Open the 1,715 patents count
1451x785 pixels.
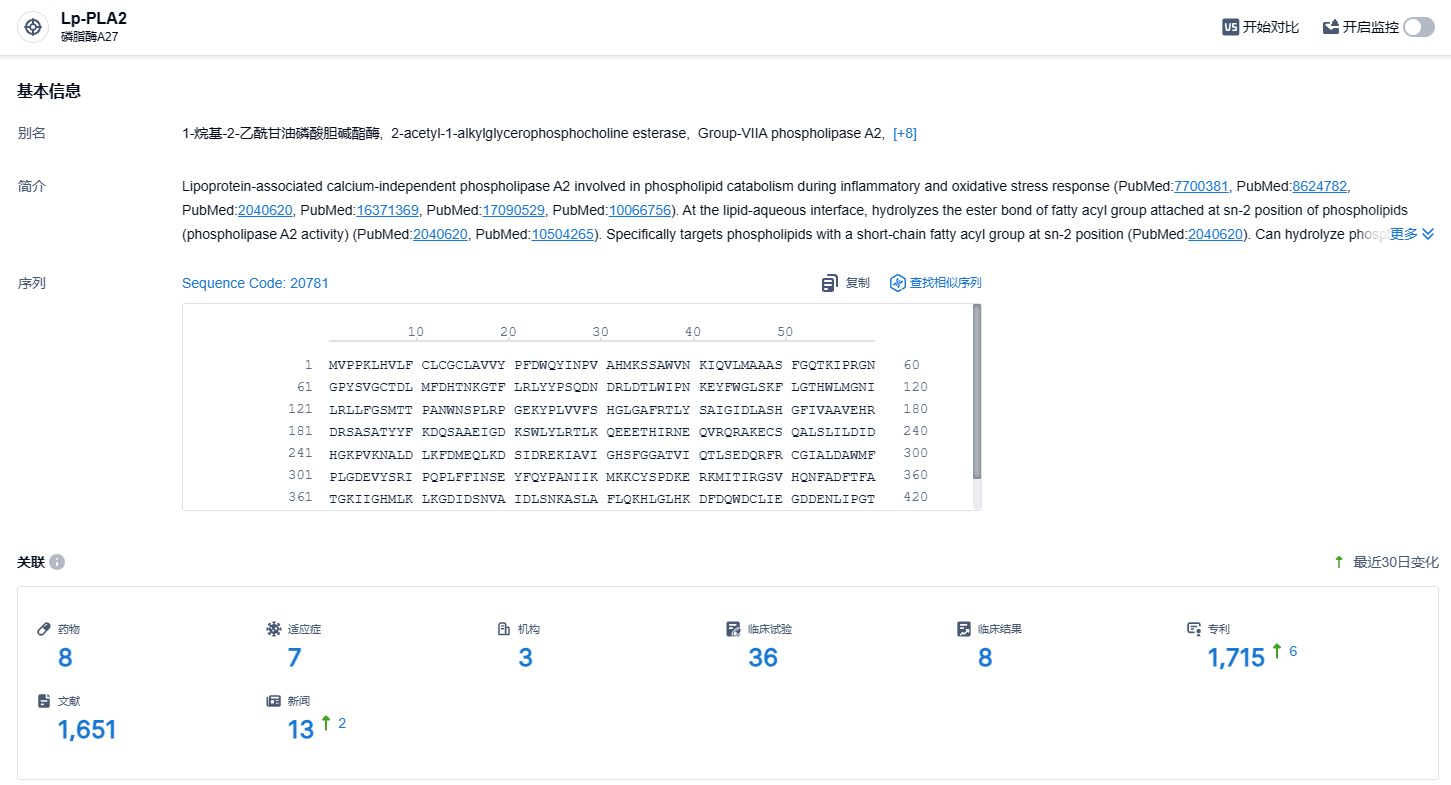1236,657
